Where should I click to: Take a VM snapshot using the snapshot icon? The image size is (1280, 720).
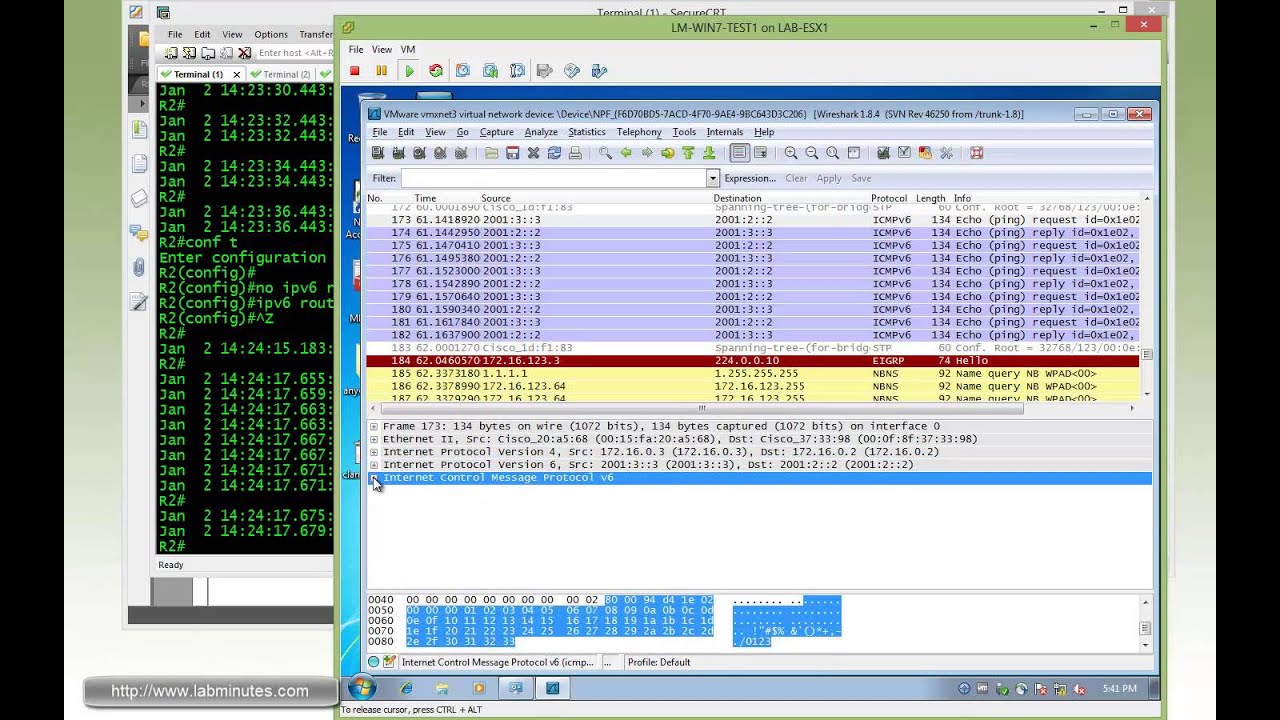tap(463, 71)
